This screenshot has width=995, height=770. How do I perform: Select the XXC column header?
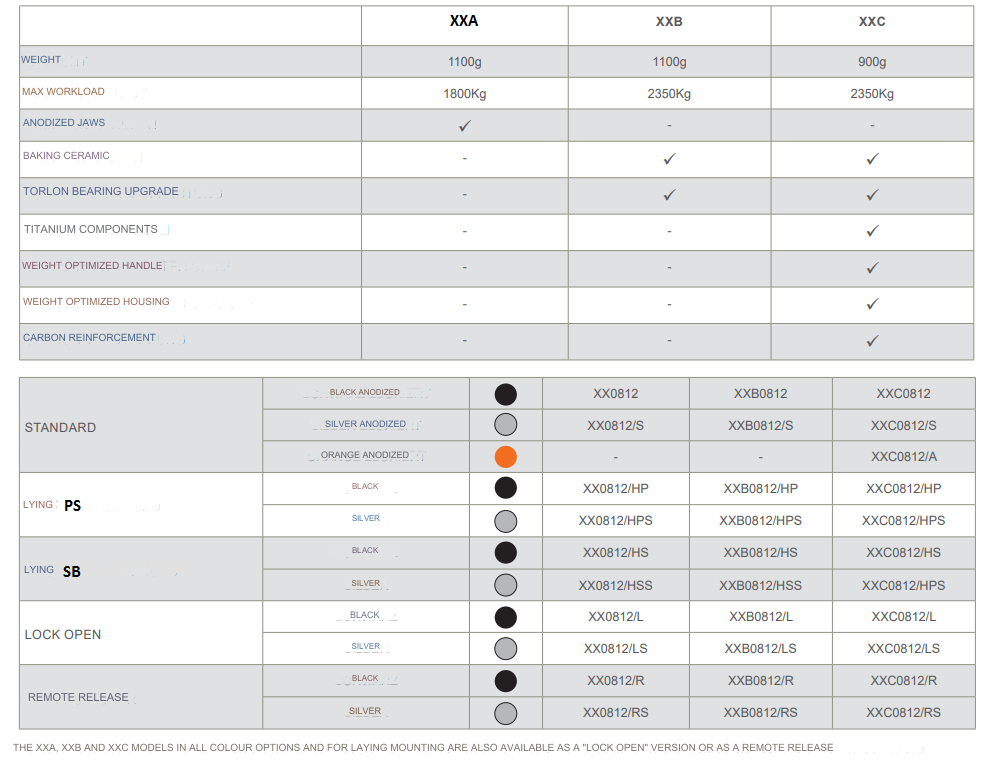tap(872, 22)
